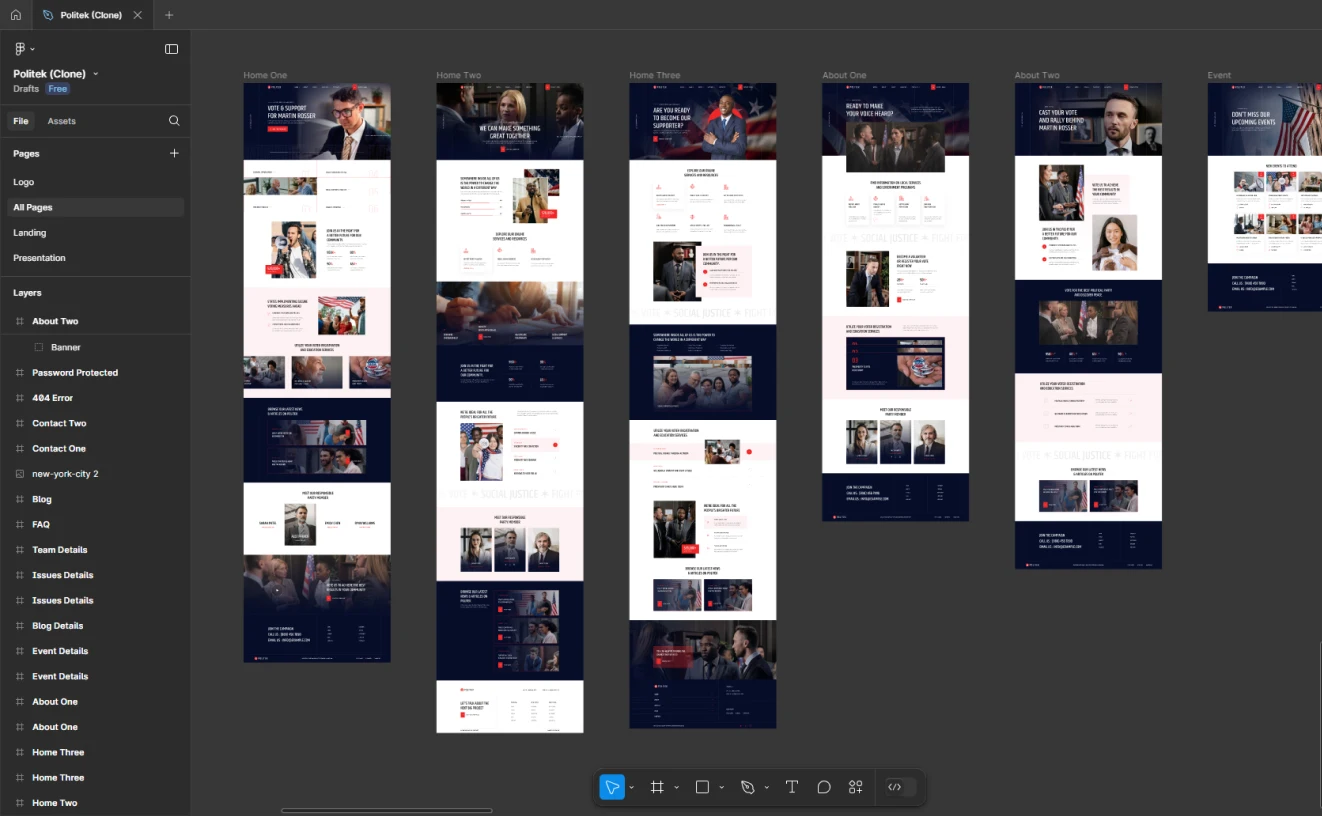Open a new tab with the plus button
1322x816 pixels.
click(x=168, y=14)
